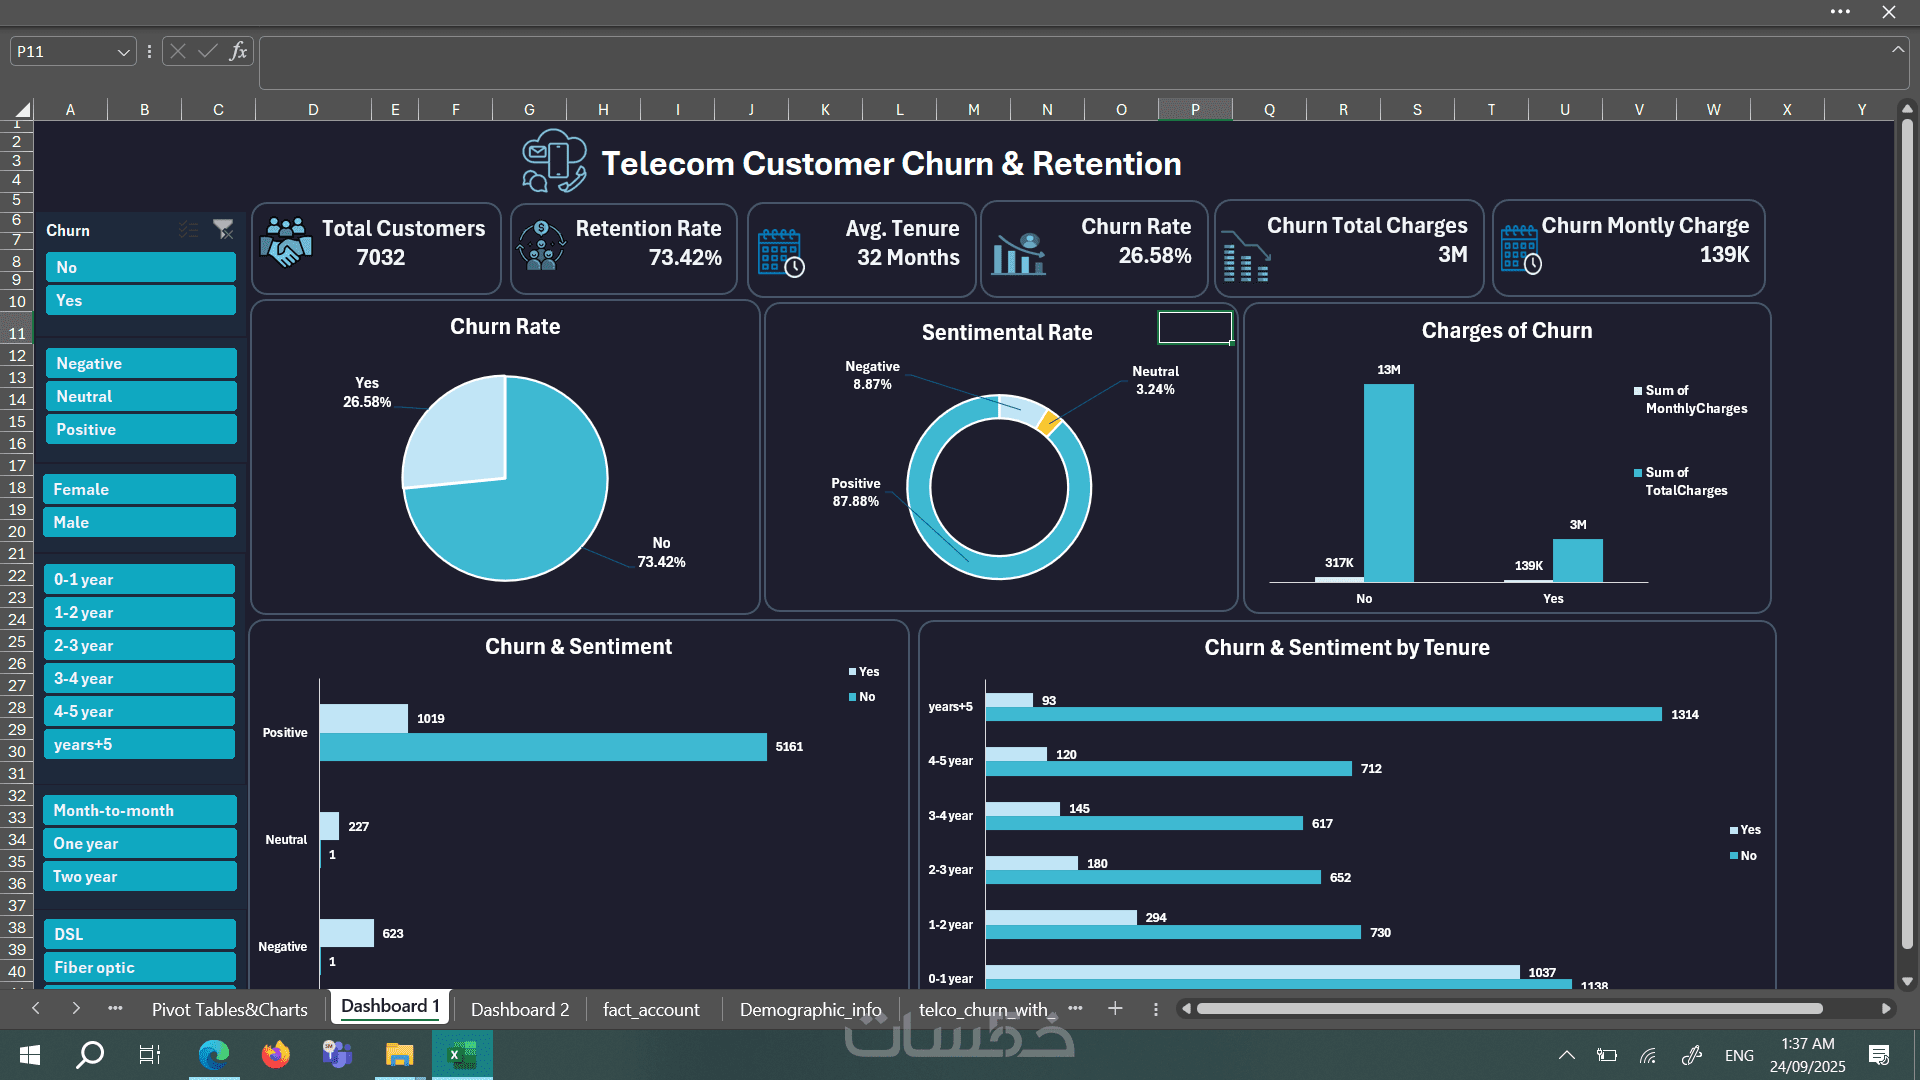Switch to Dashboard 2 sheet tab

[519, 1009]
